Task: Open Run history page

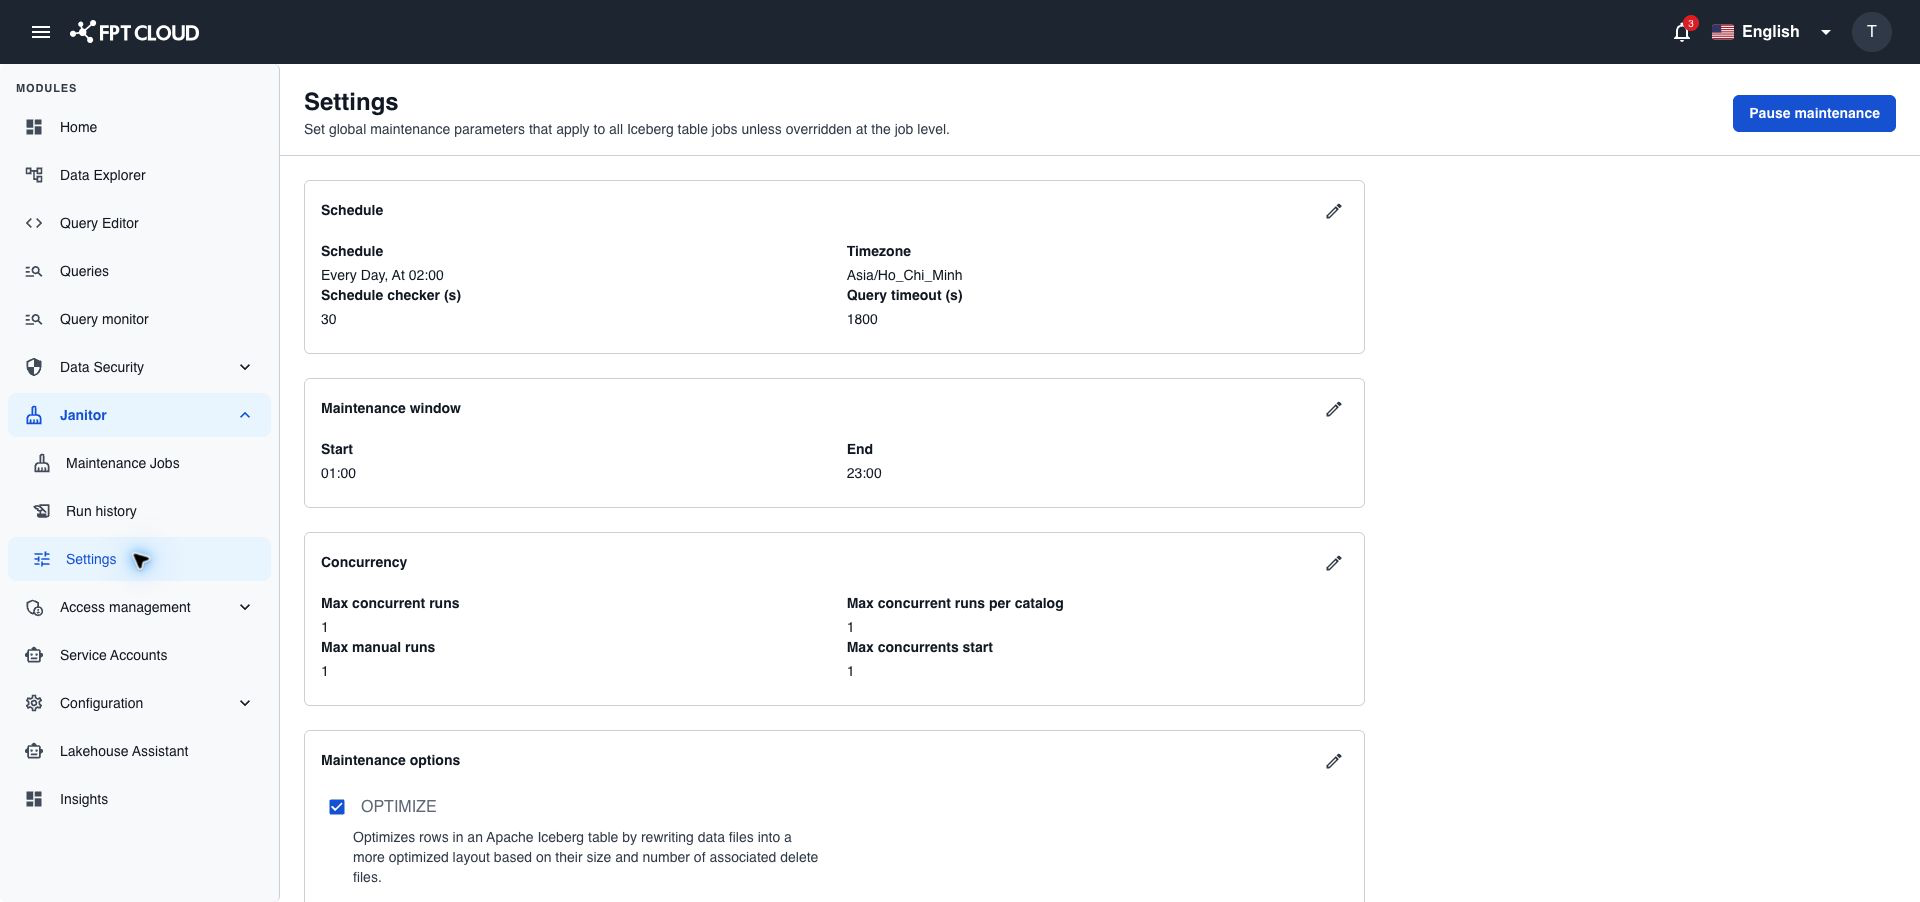Action: 139,511
